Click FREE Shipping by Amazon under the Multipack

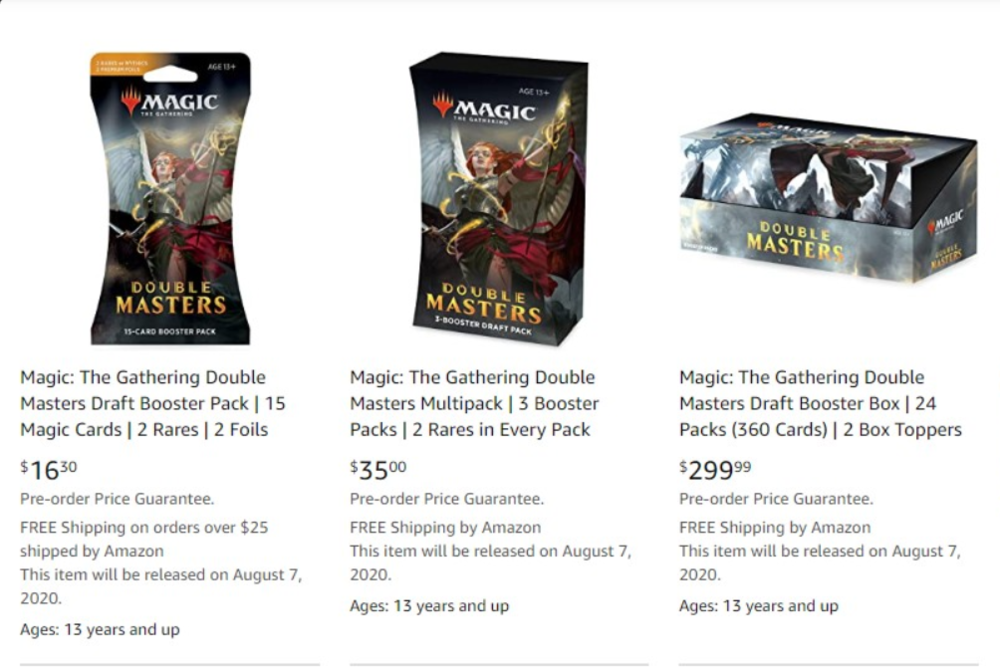445,528
